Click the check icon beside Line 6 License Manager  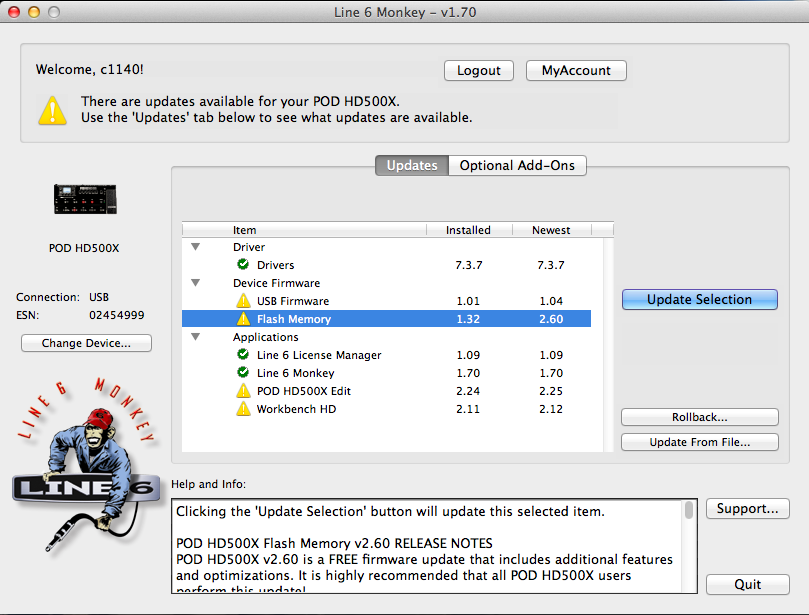(x=243, y=354)
